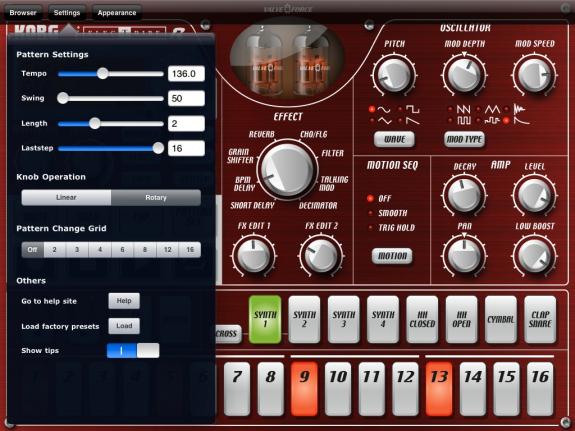Toggle the Show tips switch
Screen dimensions: 575x431
pos(133,351)
